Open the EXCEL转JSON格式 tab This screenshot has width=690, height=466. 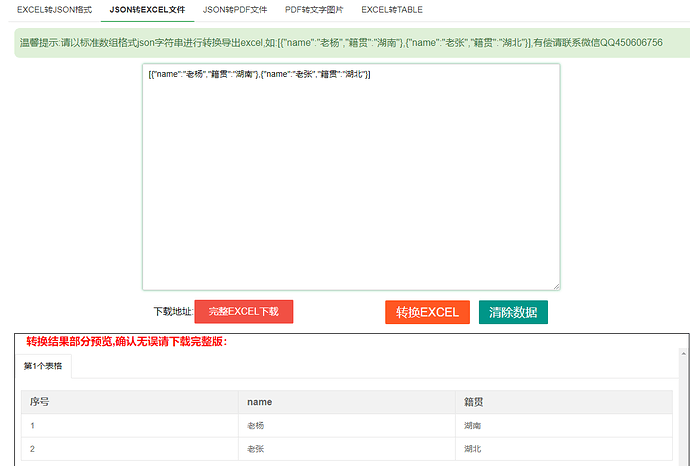click(55, 10)
